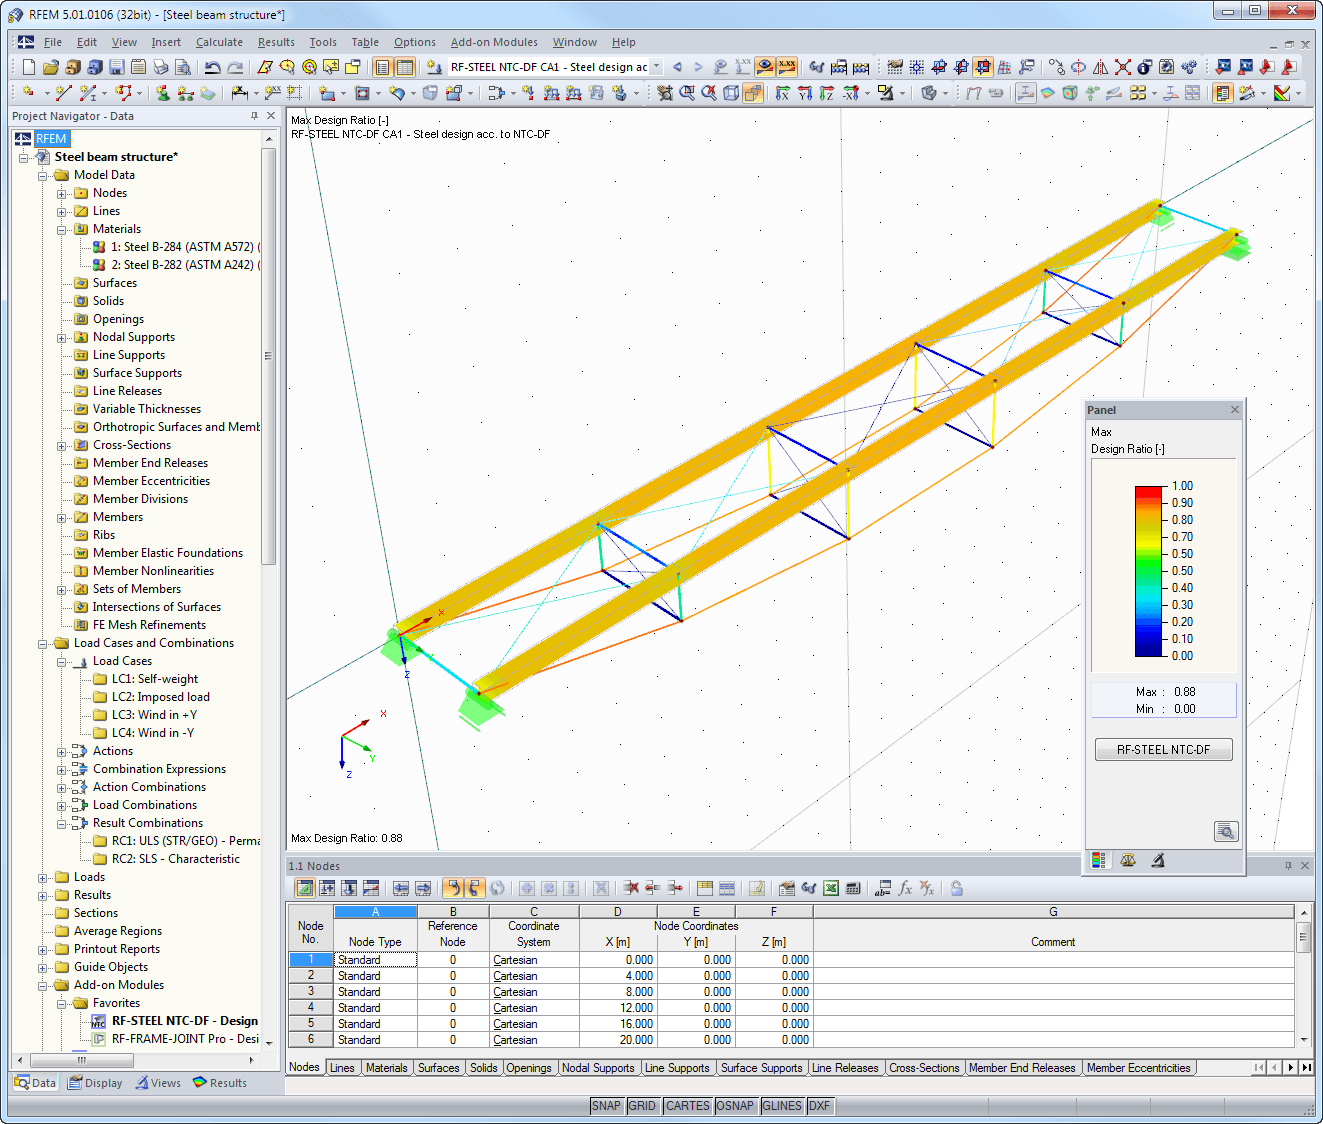Image resolution: width=1323 pixels, height=1124 pixels.
Task: Click the Node Type cell in row 1
Action: click(x=375, y=960)
